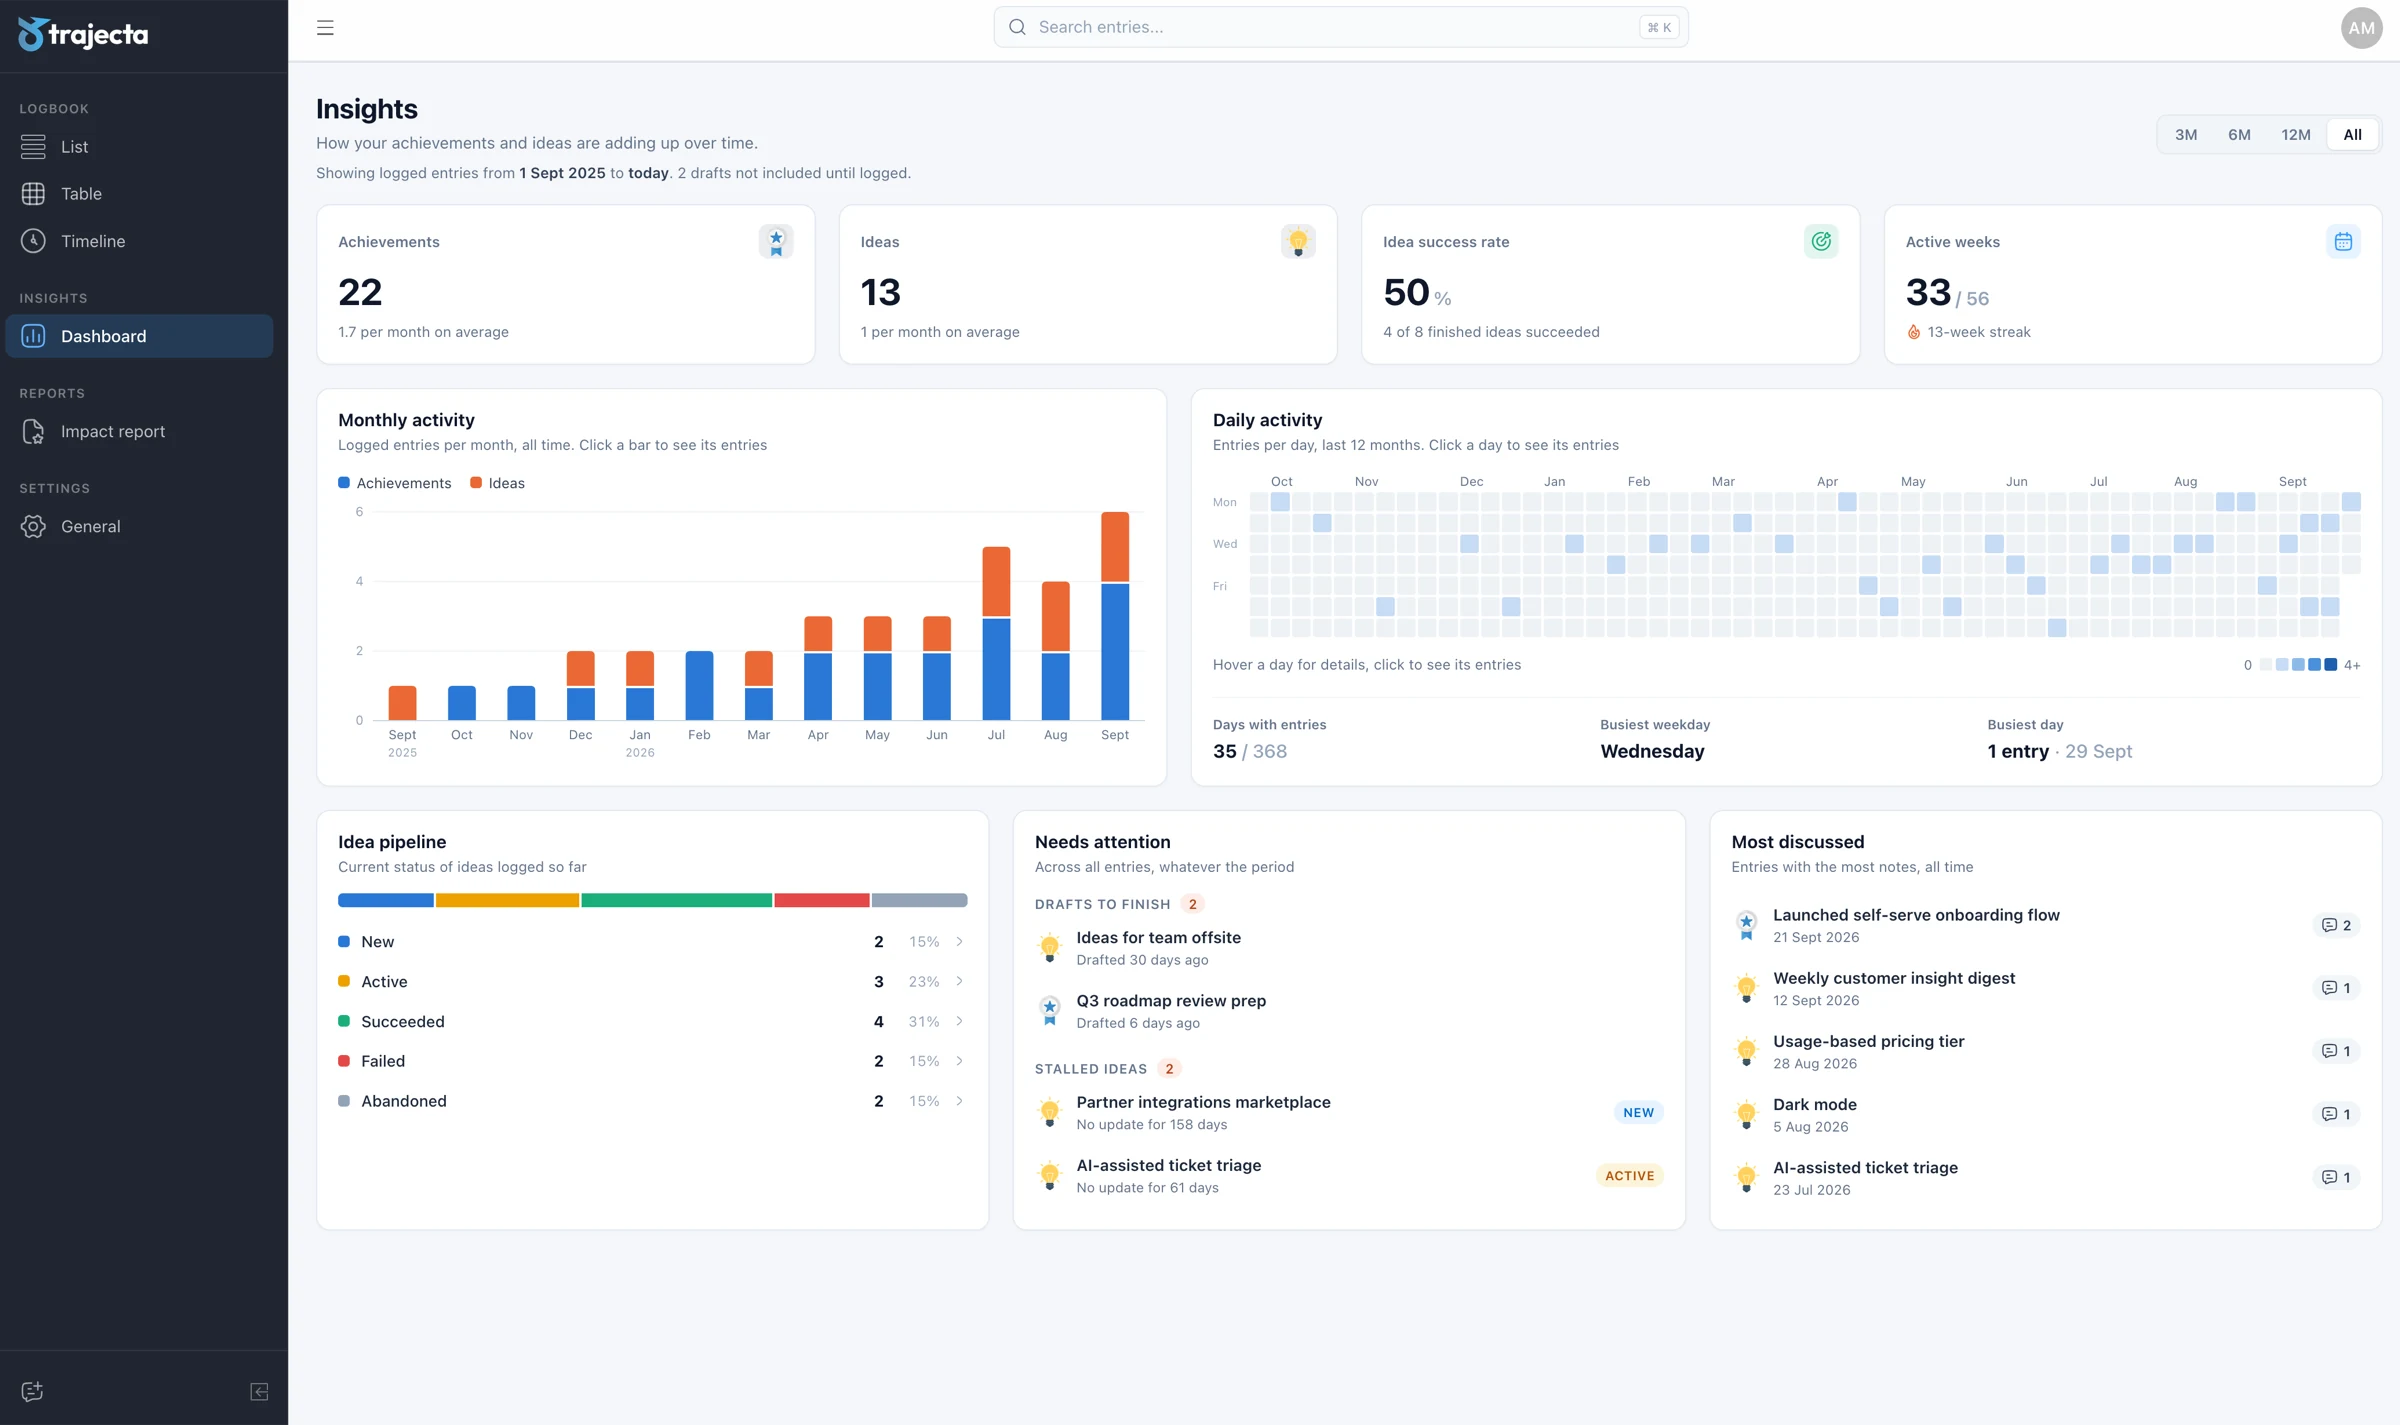Image resolution: width=2400 pixels, height=1425 pixels.
Task: Open the Q3 roadmap review prep draft
Action: (1349, 1011)
